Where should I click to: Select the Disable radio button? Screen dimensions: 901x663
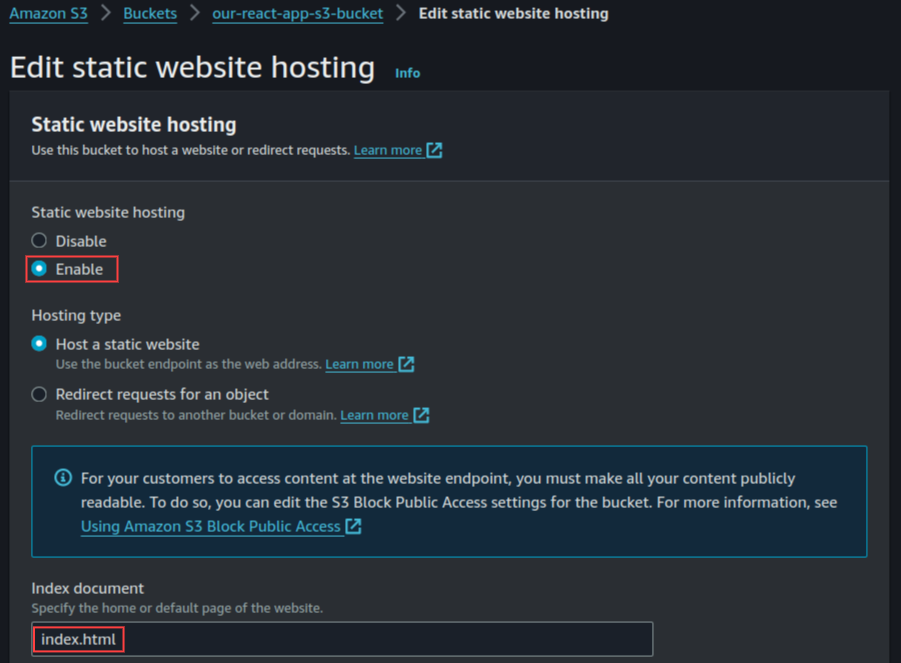pos(39,241)
